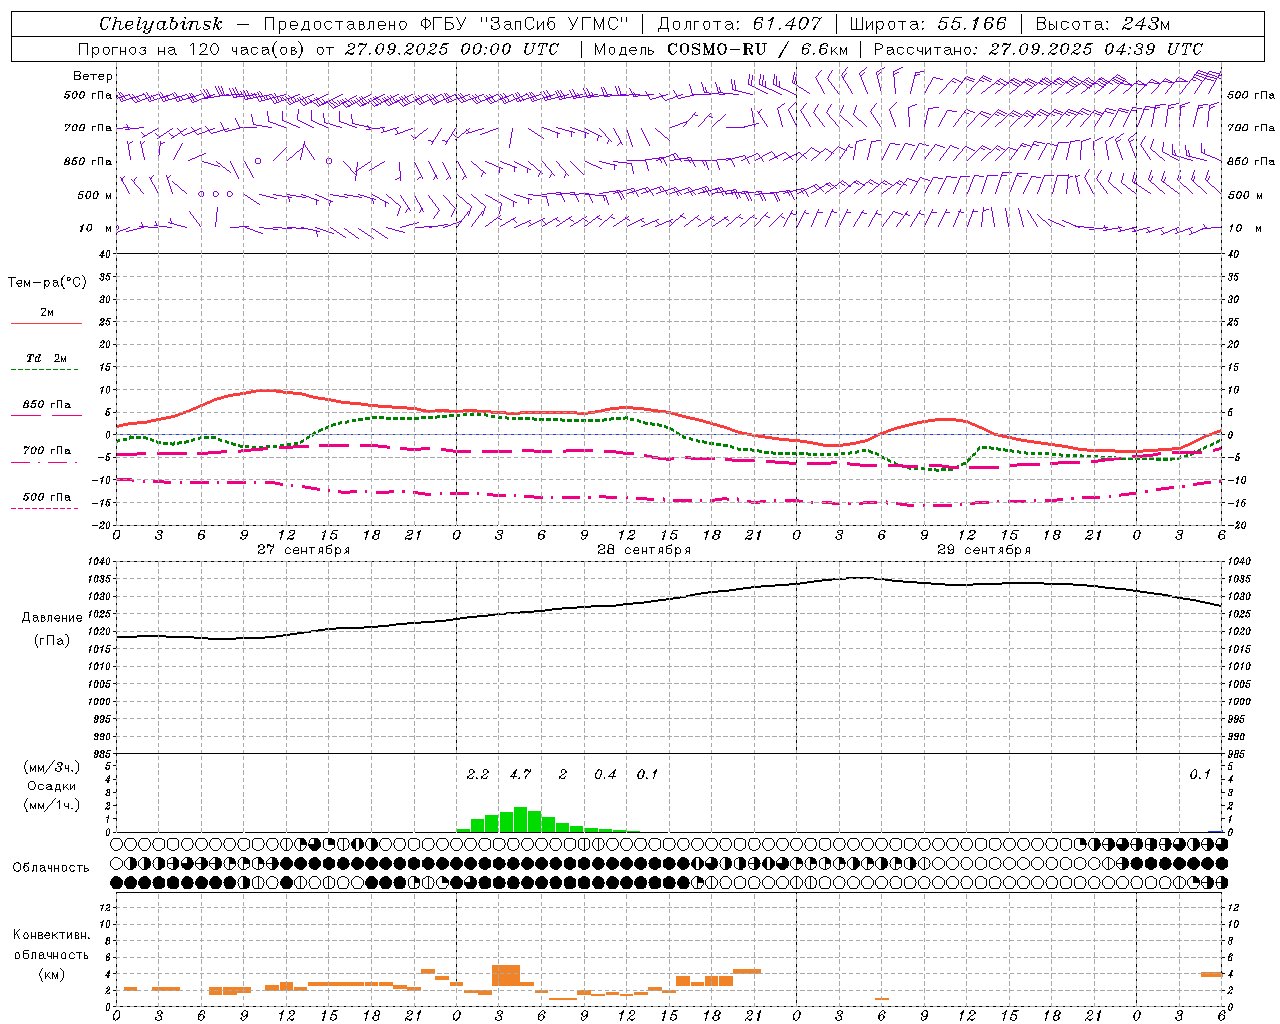This screenshot has width=1280, height=1024.
Task: Click the '500 м' wind level label on left
Action: click(96, 195)
